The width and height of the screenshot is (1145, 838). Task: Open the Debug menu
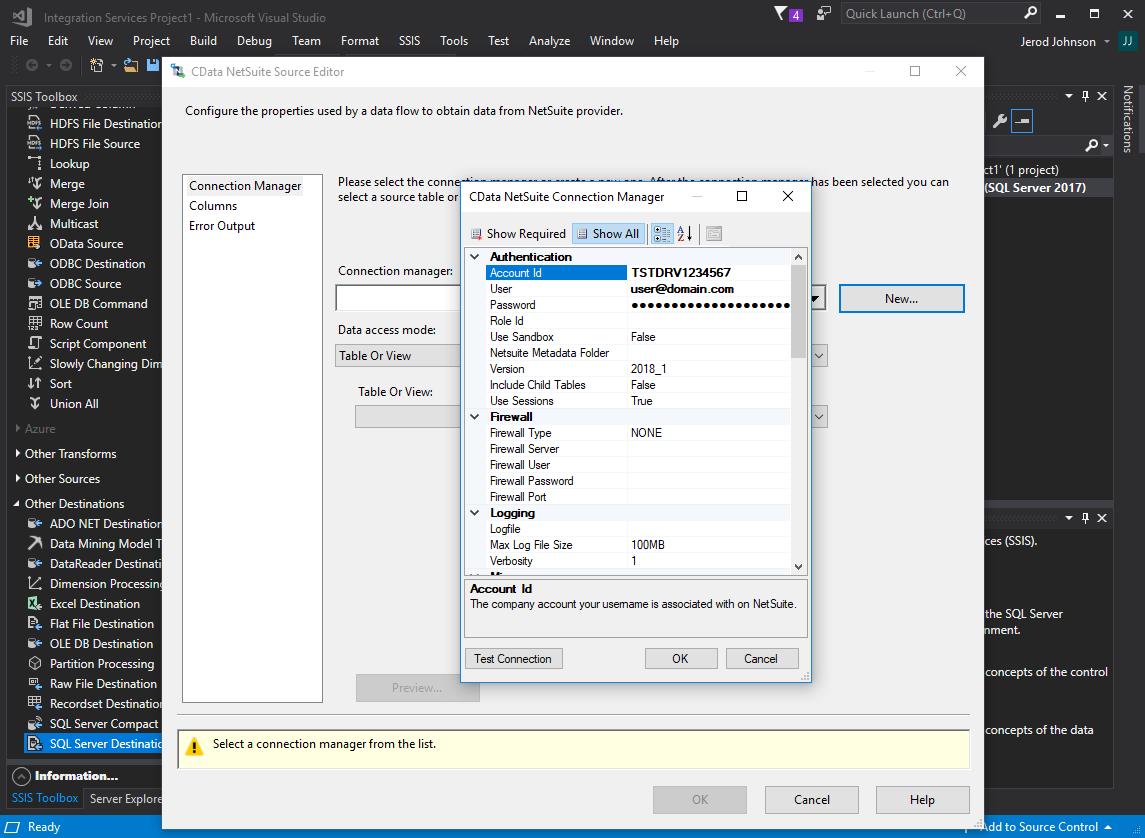tap(254, 41)
